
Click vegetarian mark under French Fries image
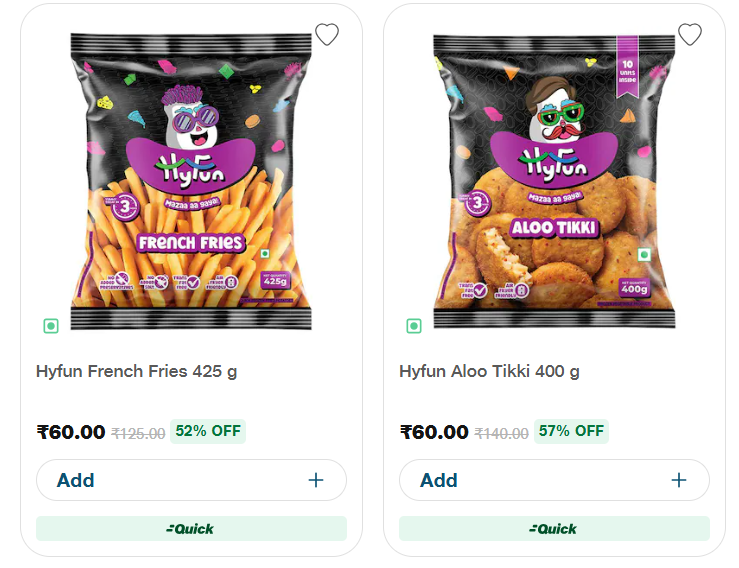50,326
